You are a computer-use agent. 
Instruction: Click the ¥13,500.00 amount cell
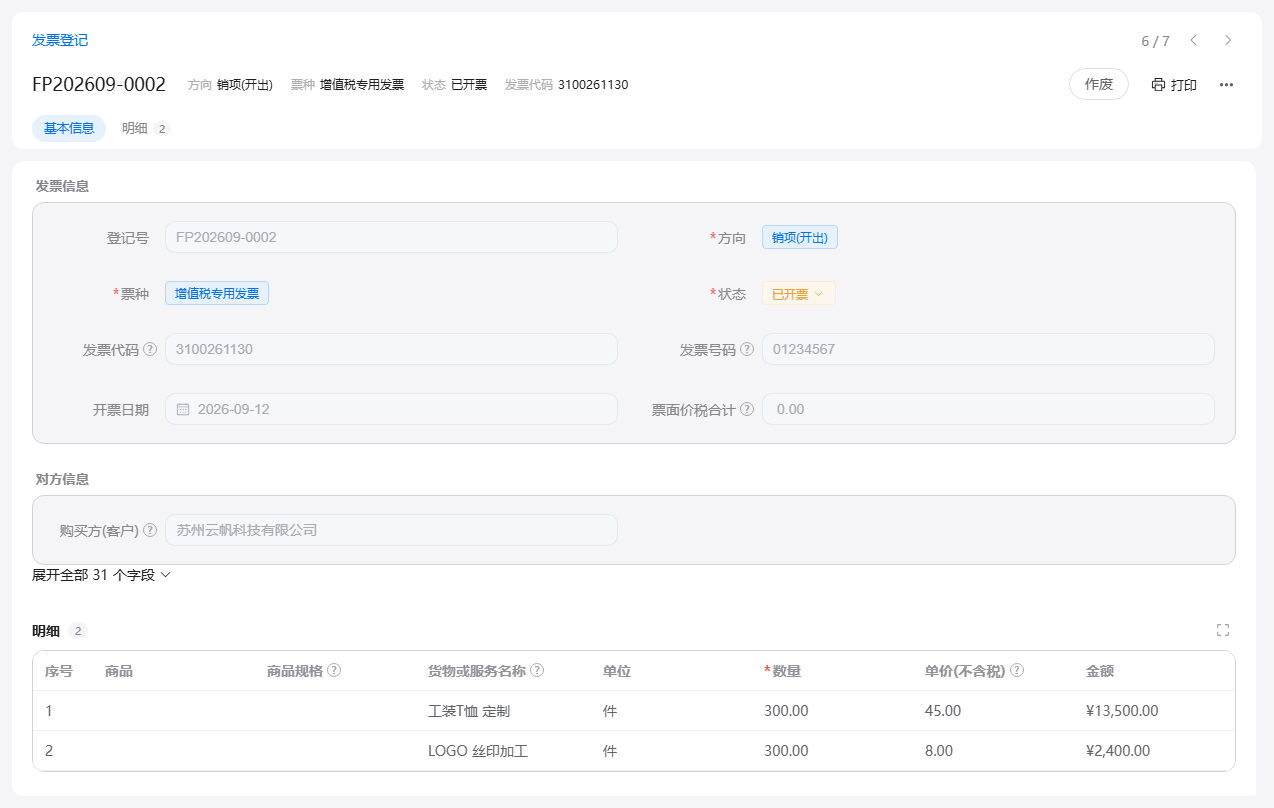click(1122, 711)
